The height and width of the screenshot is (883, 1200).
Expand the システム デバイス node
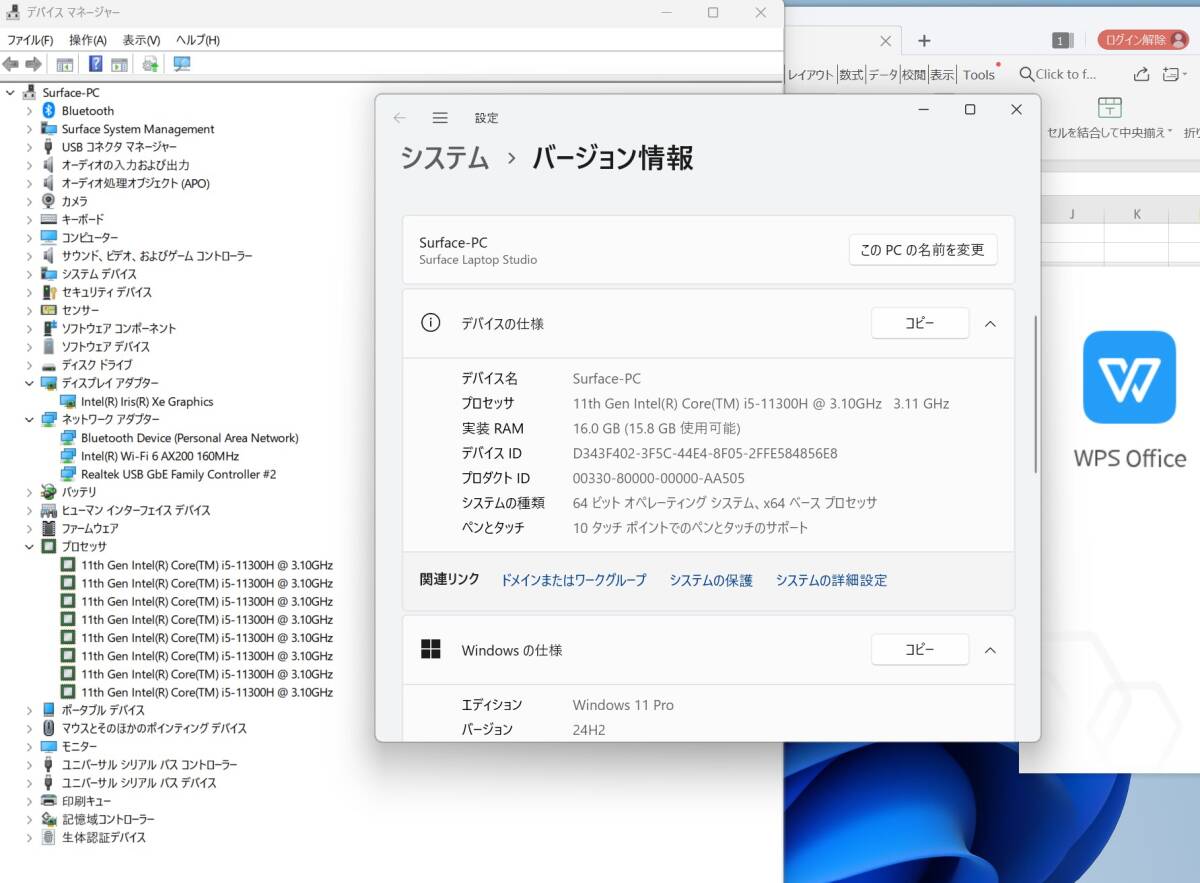[x=29, y=274]
